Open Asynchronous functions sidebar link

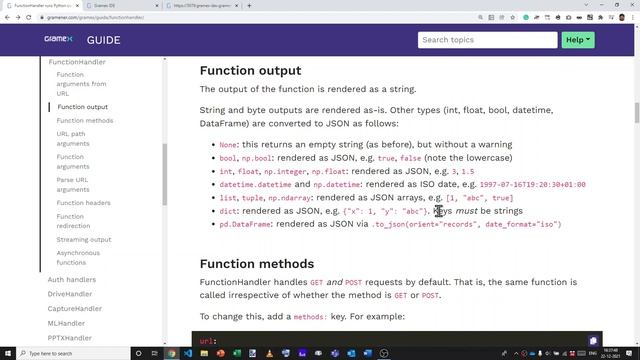[78, 258]
